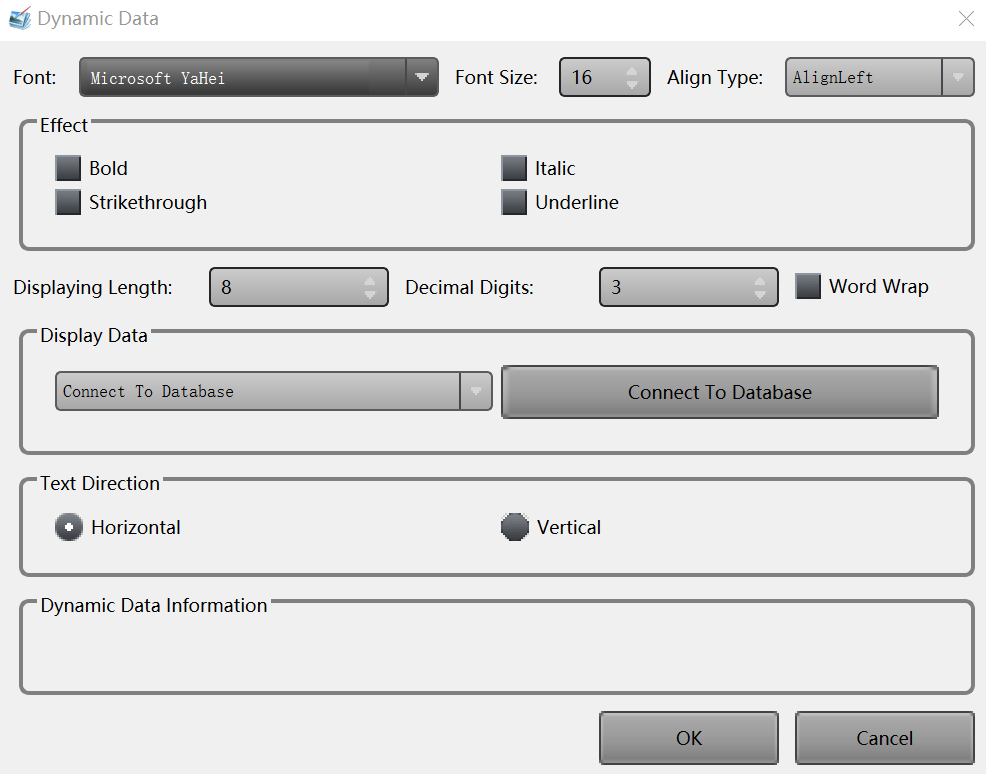Click the Cancel button
Viewport: 986px width, 774px height.
[884, 738]
